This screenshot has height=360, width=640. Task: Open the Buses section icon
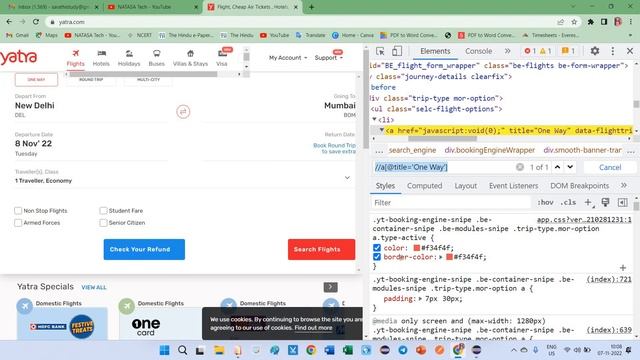point(156,53)
